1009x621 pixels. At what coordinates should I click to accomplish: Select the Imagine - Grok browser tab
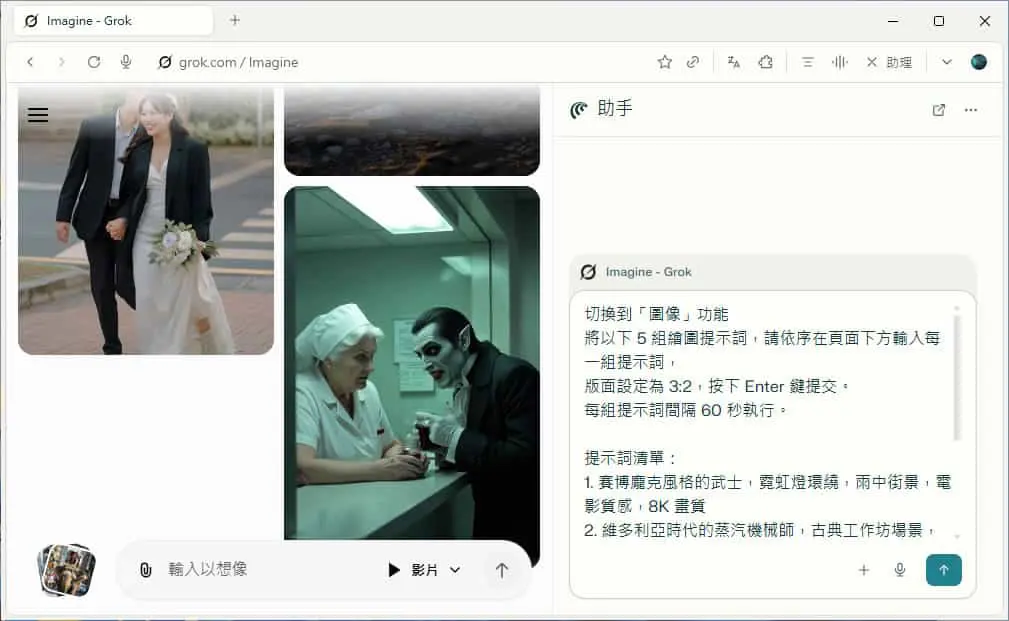click(114, 21)
